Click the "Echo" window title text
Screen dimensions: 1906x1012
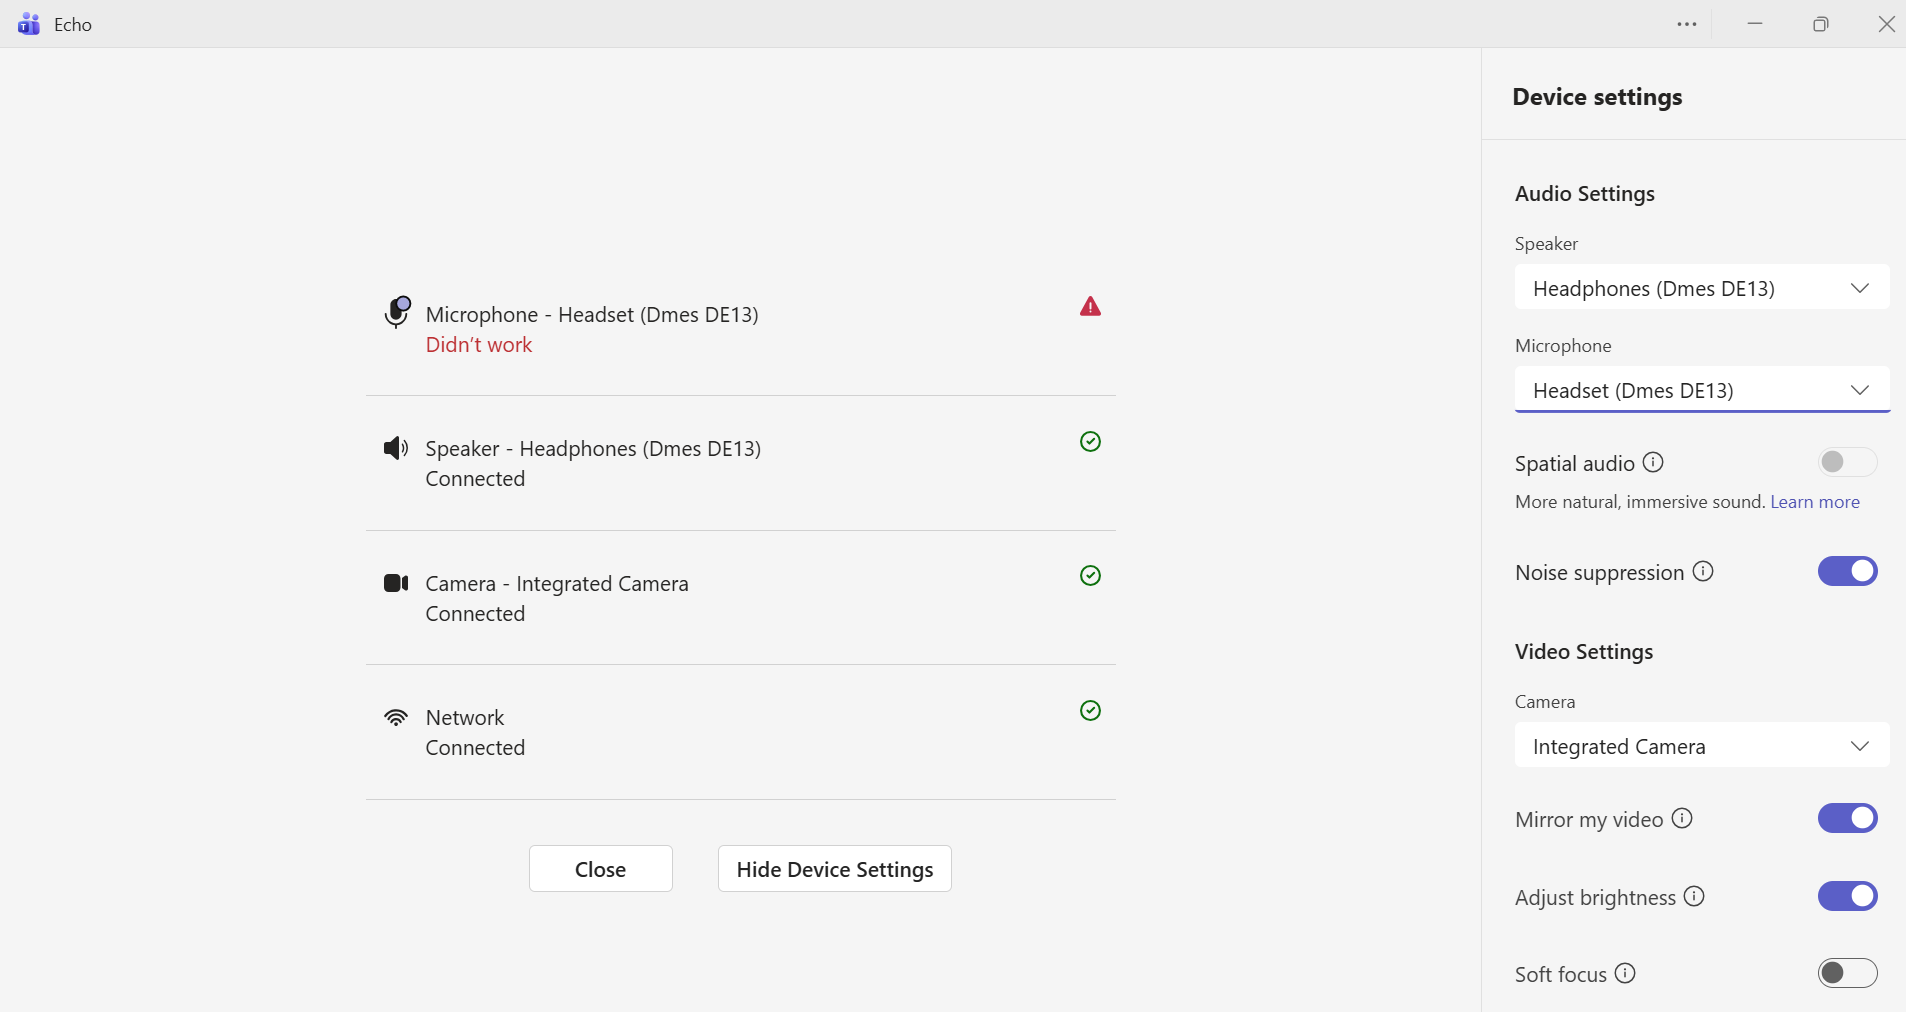coord(73,25)
